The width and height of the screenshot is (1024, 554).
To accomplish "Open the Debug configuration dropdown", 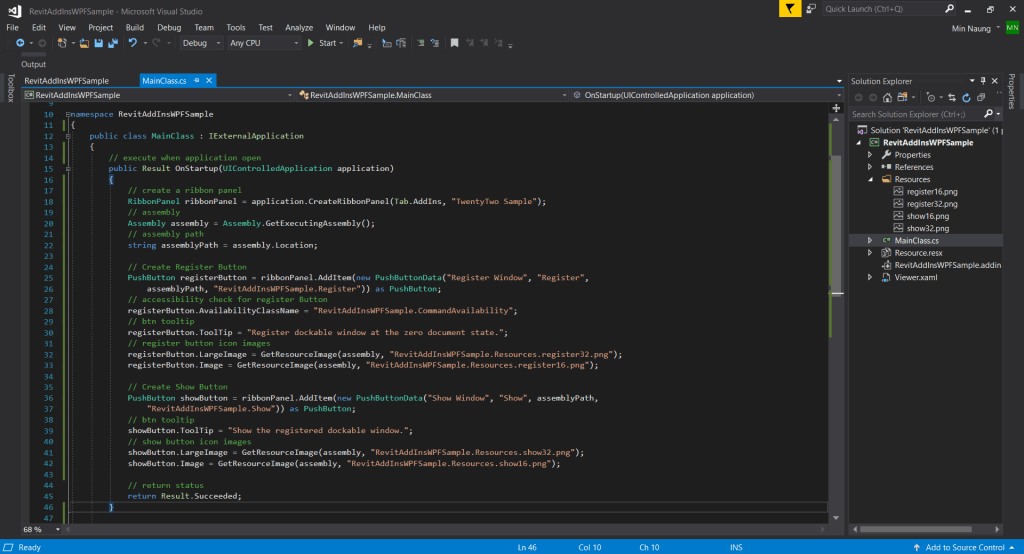I will [202, 43].
